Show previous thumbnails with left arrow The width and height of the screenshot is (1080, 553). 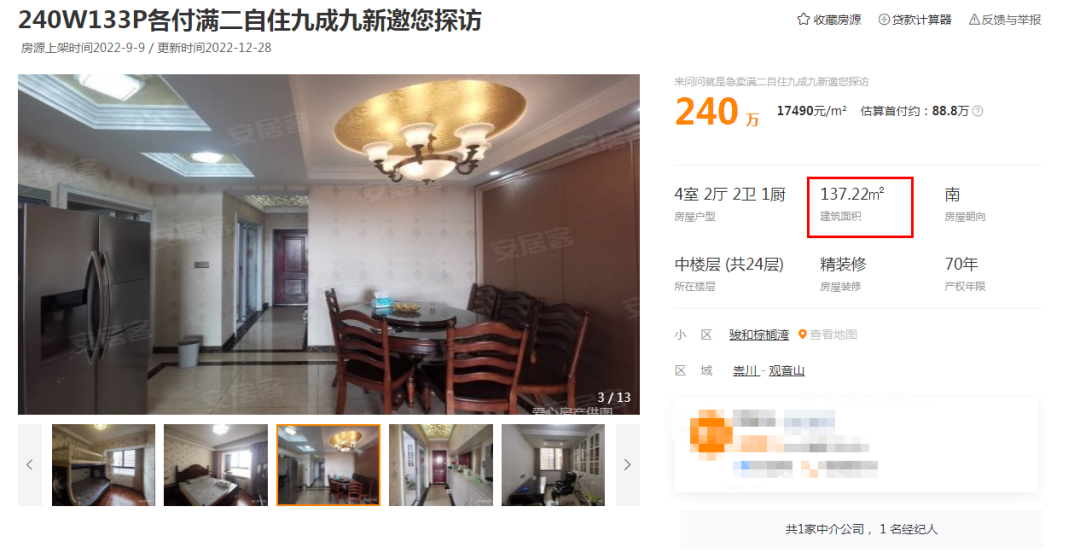[x=30, y=465]
